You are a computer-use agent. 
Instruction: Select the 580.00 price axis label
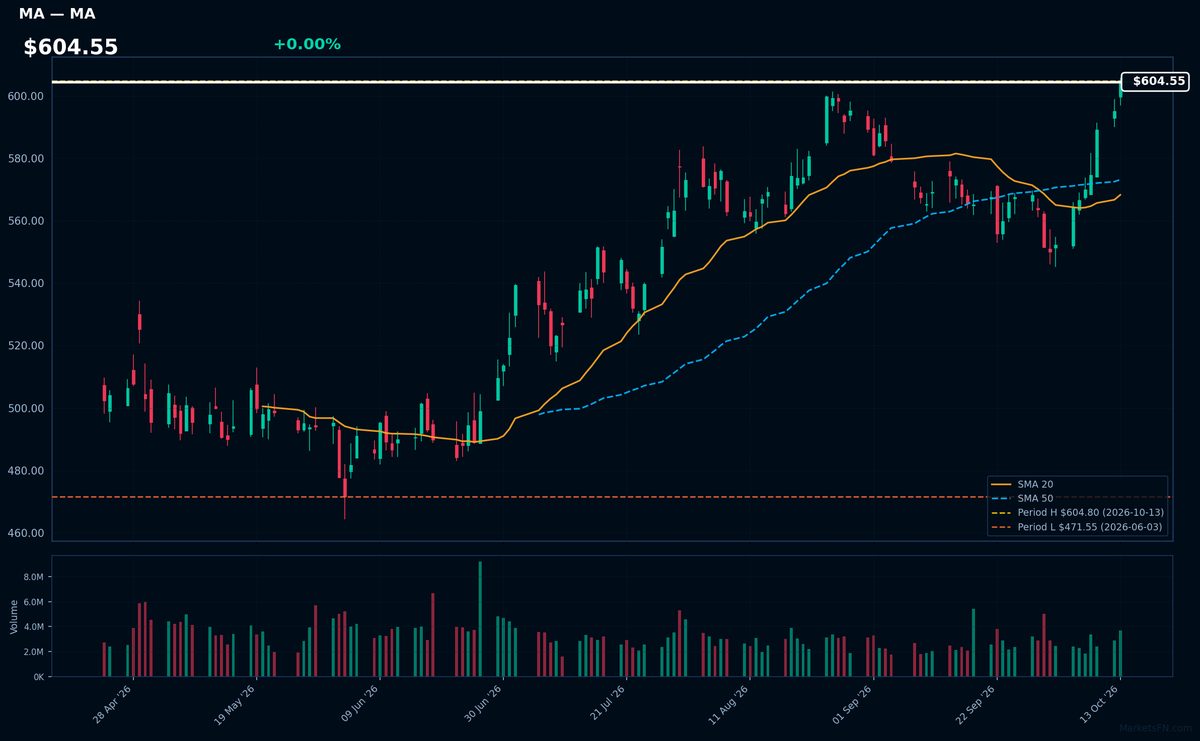[x=25, y=159]
